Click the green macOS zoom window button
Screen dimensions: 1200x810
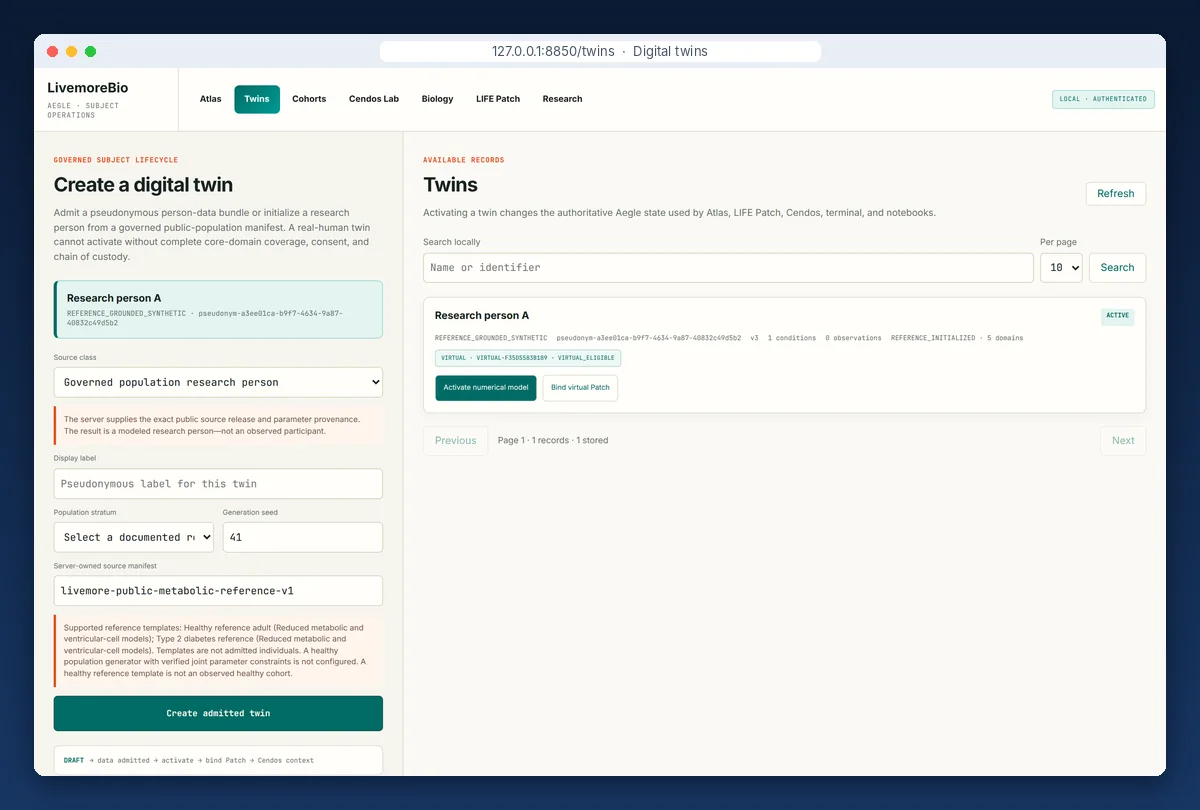pos(90,52)
